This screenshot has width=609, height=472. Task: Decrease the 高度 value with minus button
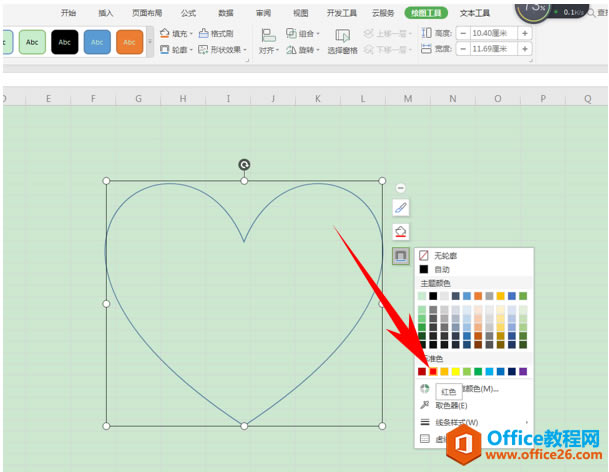(463, 33)
